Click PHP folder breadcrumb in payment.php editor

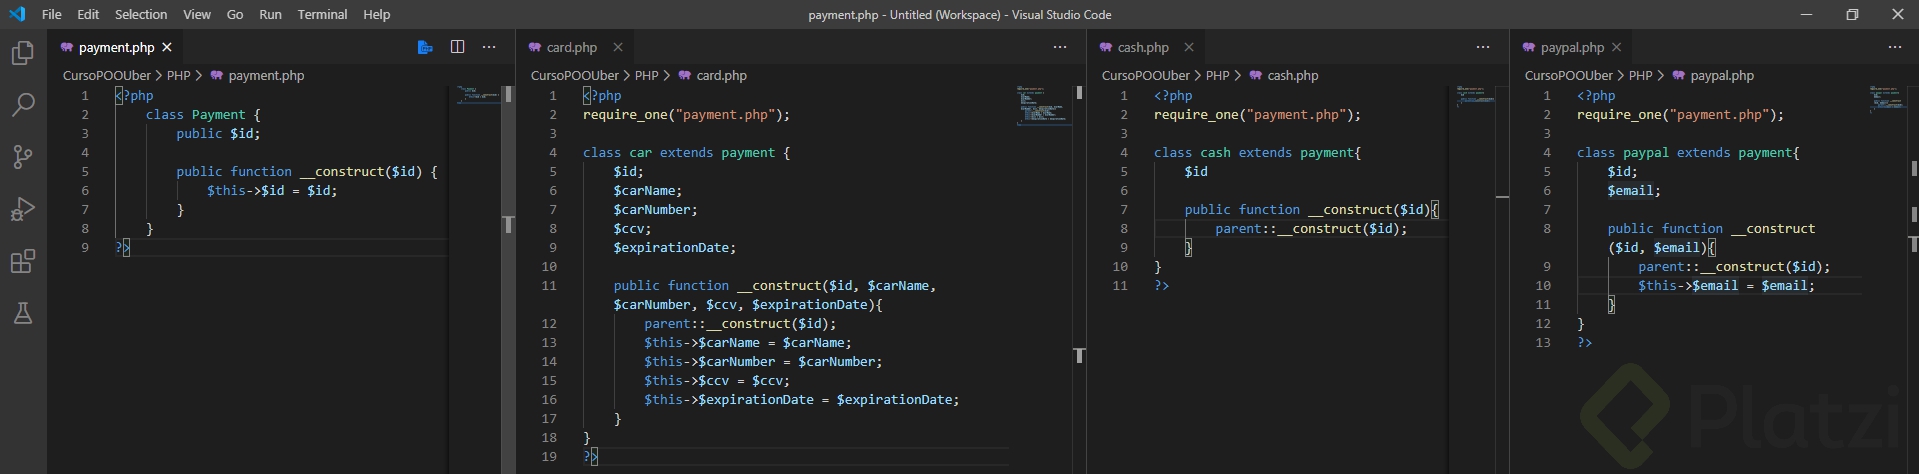pyautogui.click(x=178, y=76)
